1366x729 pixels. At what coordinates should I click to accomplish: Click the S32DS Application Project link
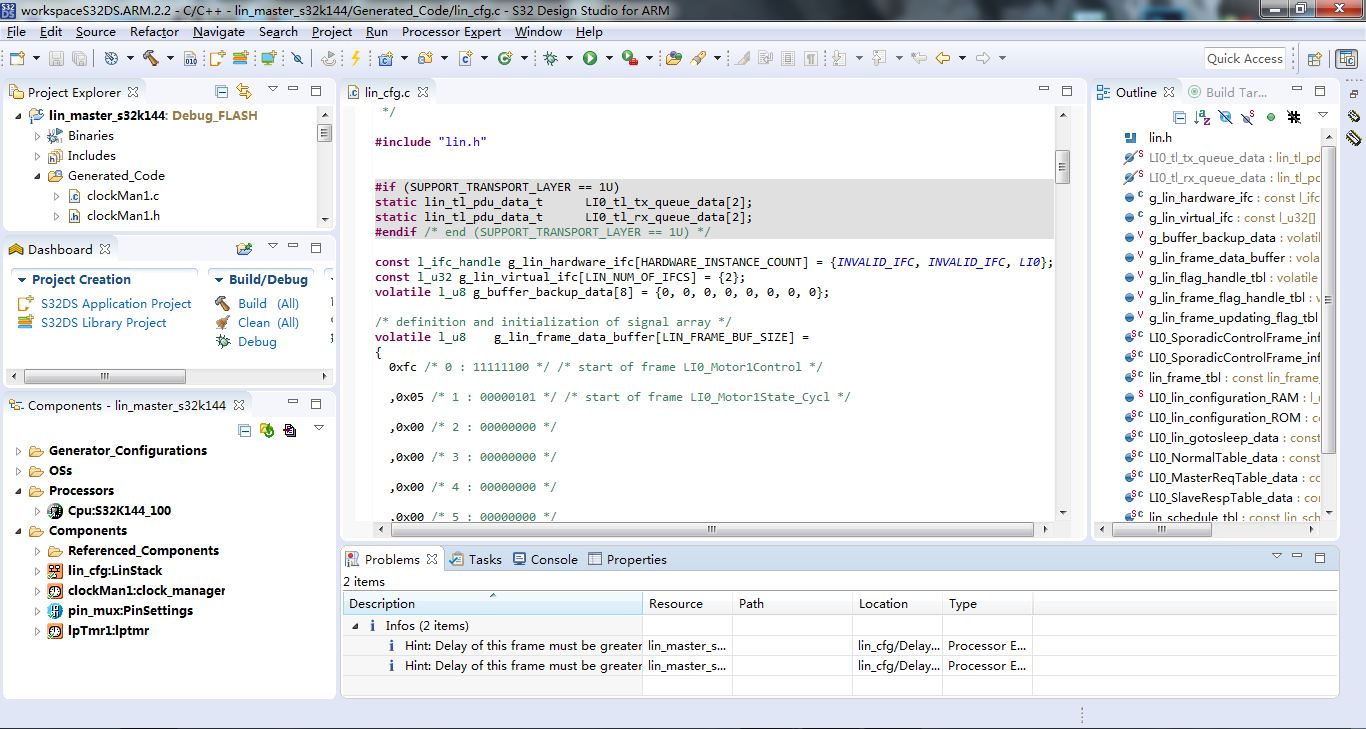116,304
